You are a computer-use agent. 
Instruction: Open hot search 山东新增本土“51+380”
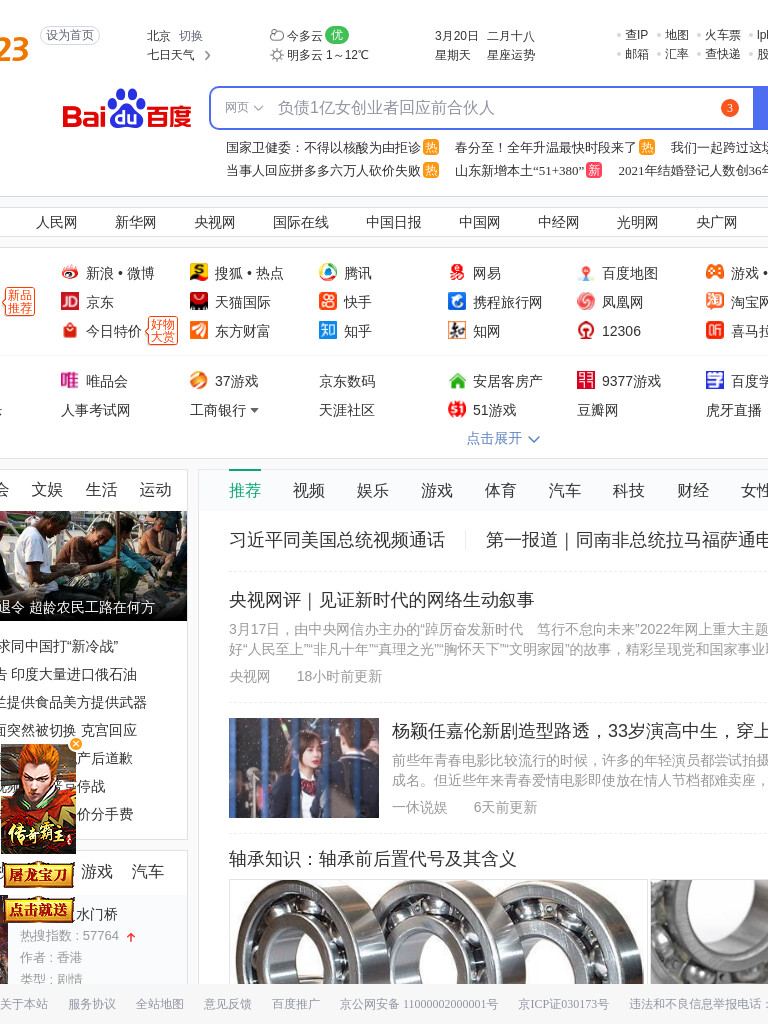click(519, 170)
